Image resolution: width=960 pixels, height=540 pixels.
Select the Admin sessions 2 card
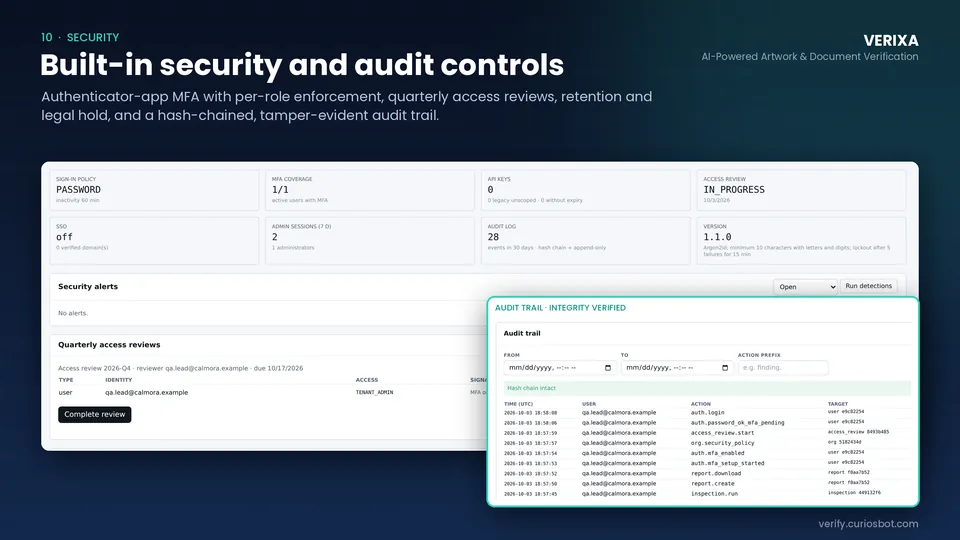(370, 241)
